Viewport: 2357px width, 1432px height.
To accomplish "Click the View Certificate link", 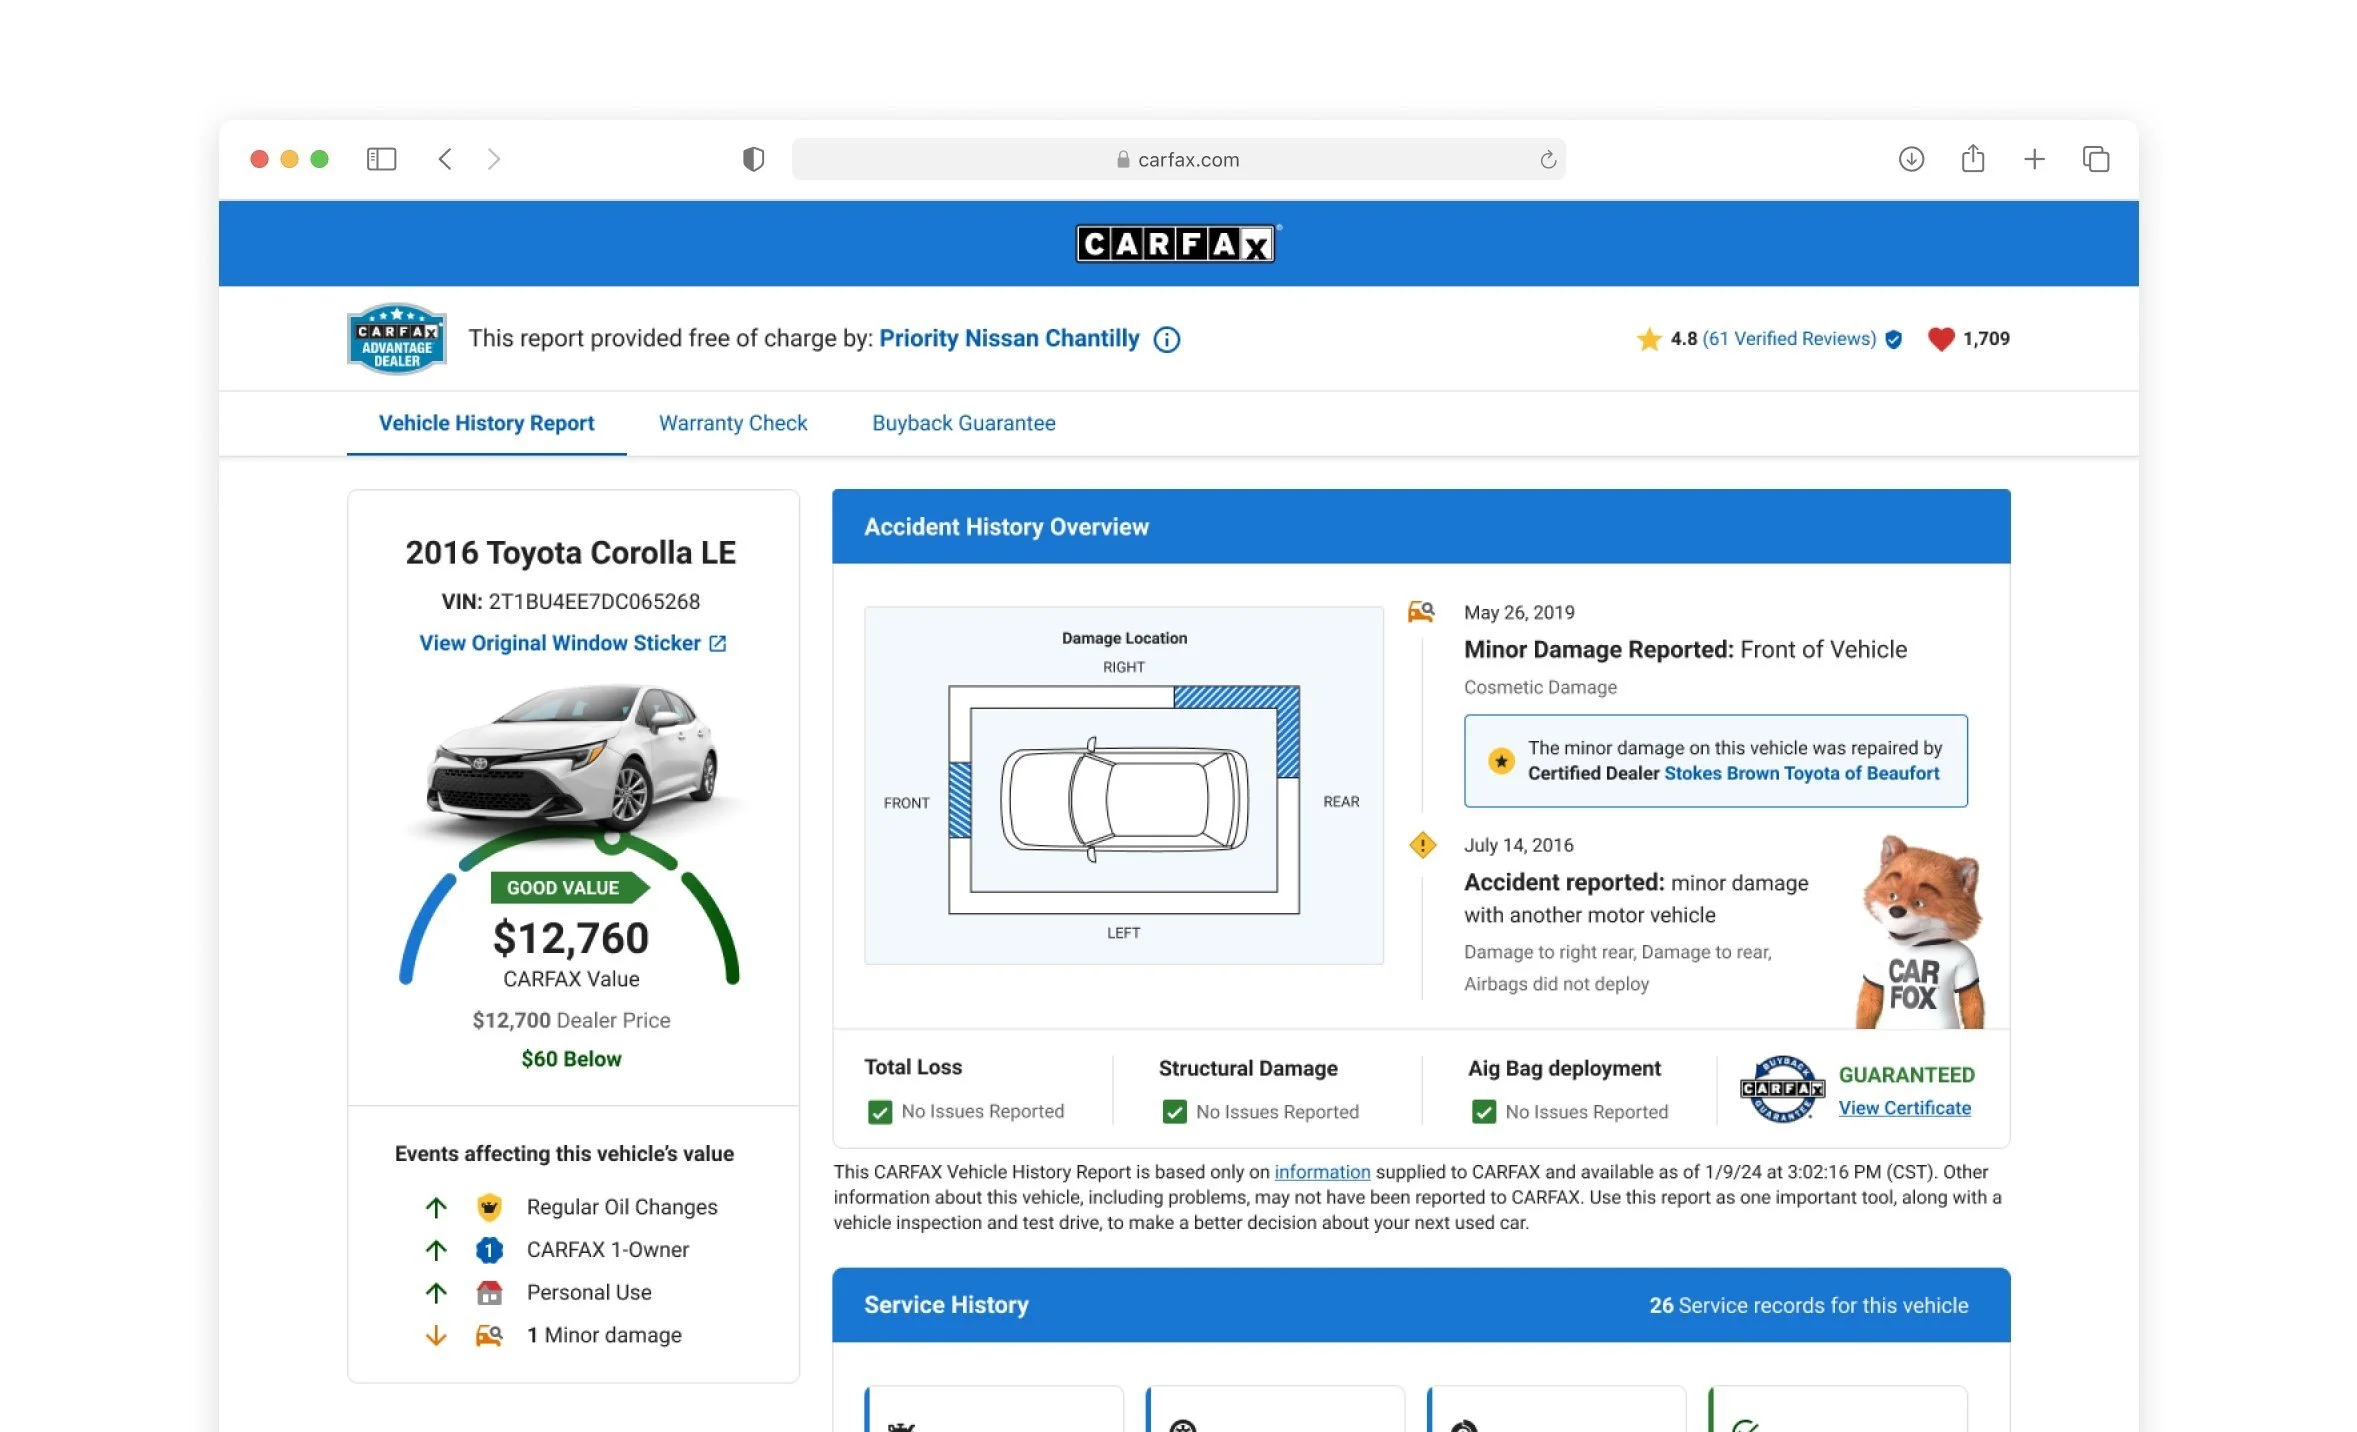I will (x=1904, y=1108).
